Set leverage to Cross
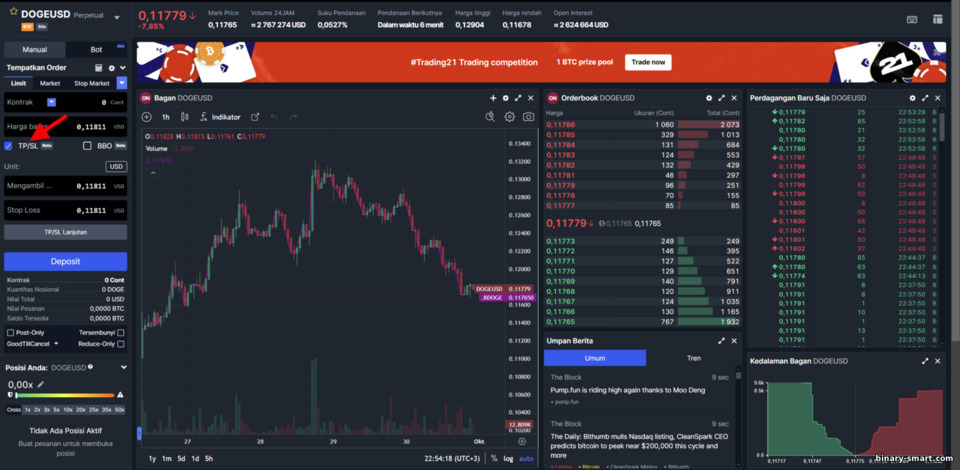This screenshot has width=960, height=470. coord(13,409)
